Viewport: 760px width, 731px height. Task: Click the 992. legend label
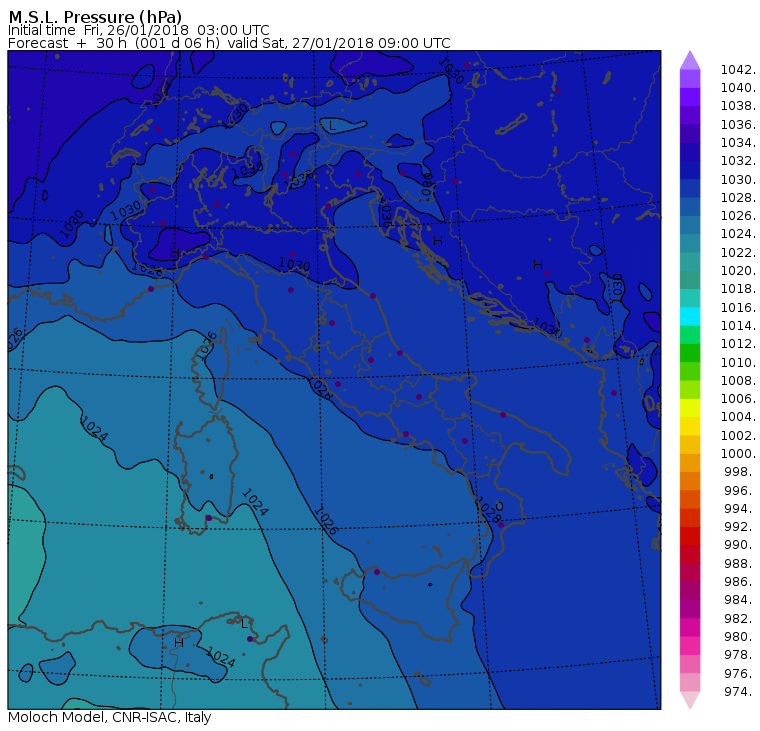tap(740, 527)
